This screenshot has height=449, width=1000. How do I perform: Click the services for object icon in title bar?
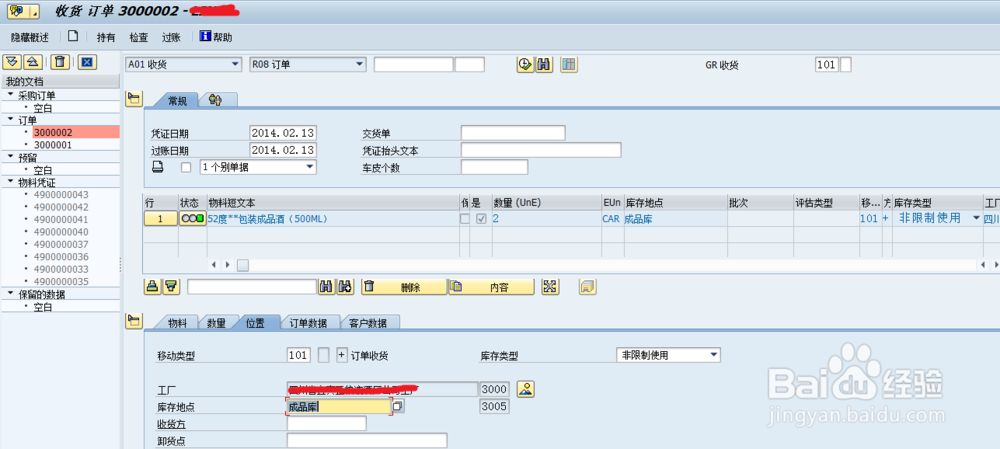(x=23, y=10)
